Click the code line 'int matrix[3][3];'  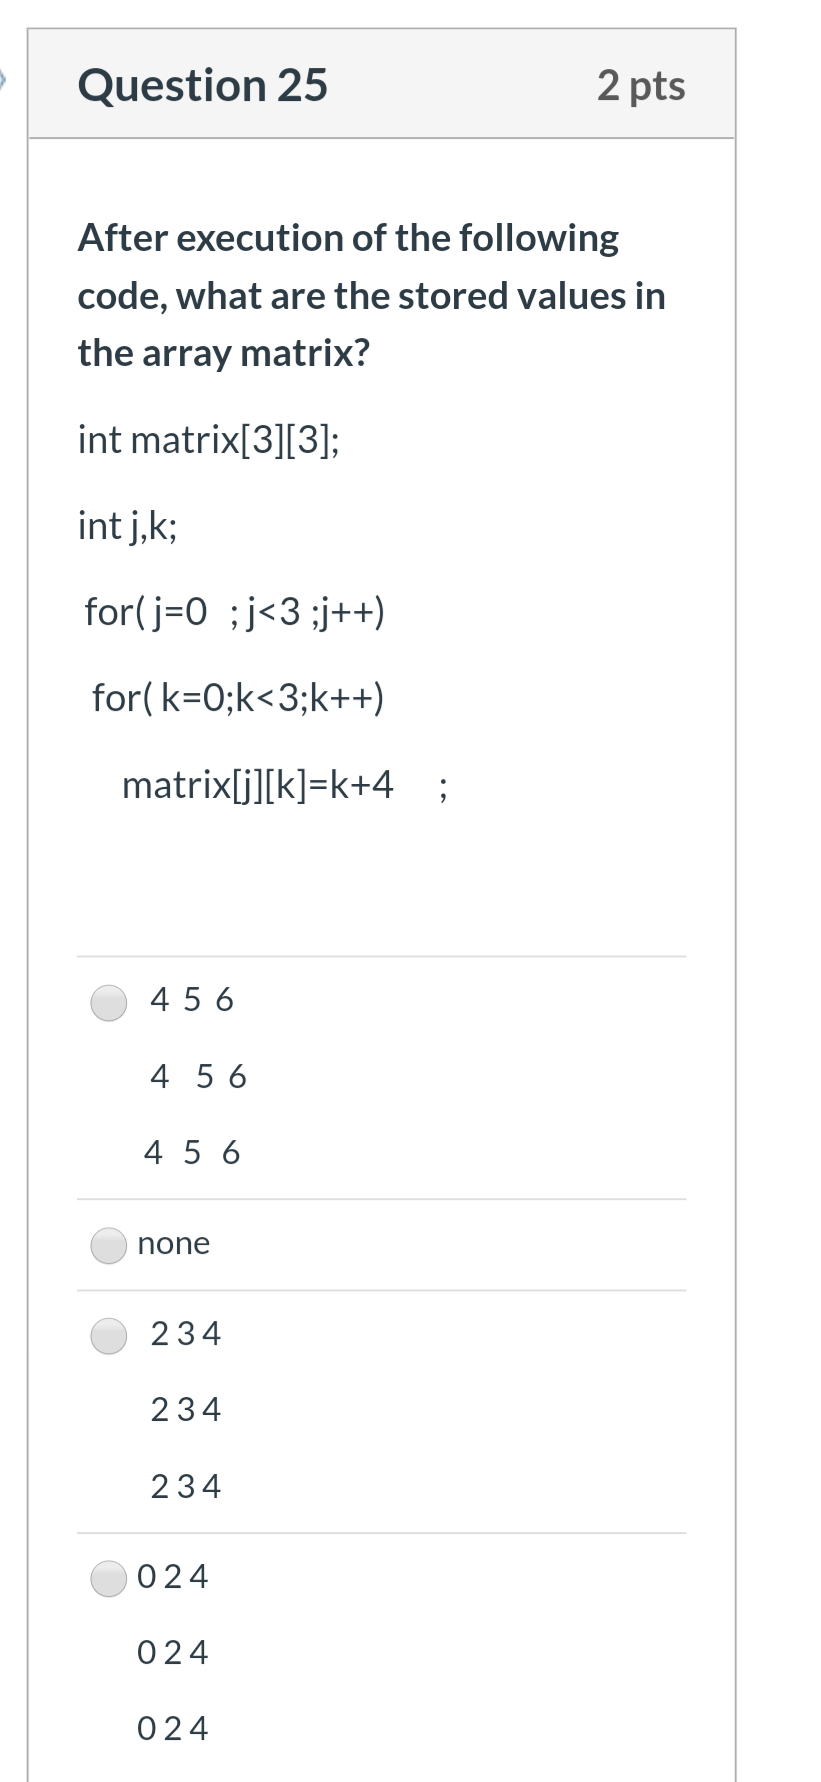[x=209, y=438]
